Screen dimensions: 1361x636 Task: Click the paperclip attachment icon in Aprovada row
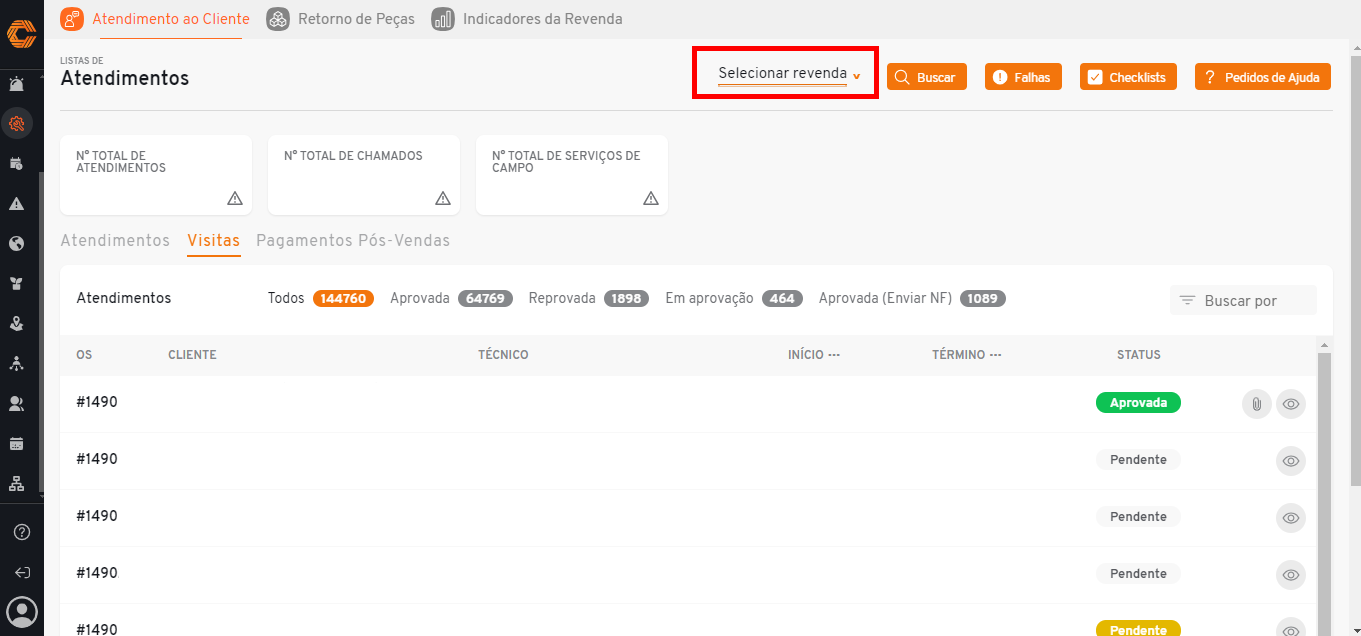pos(1257,404)
